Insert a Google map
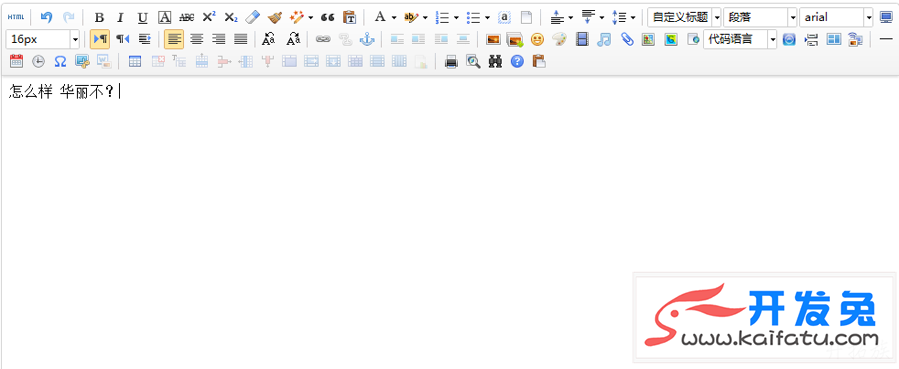The image size is (899, 369). [x=670, y=39]
